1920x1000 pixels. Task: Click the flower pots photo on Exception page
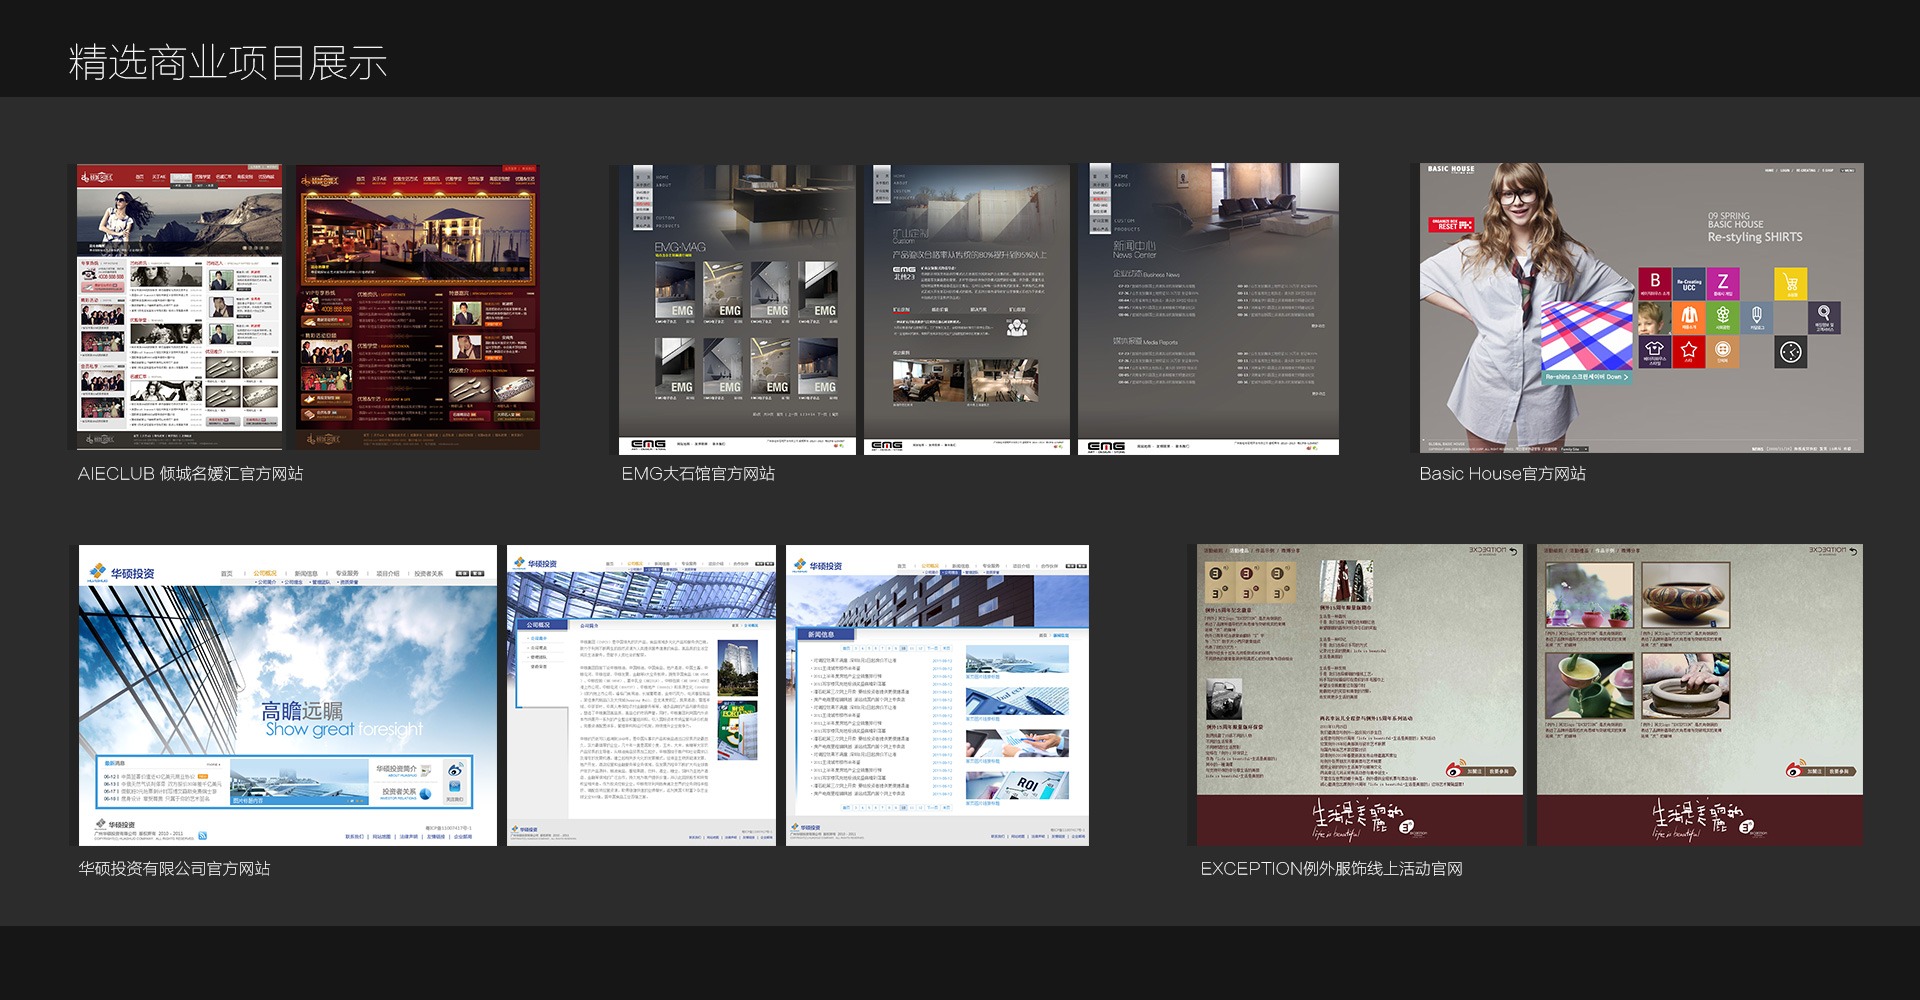point(1589,594)
